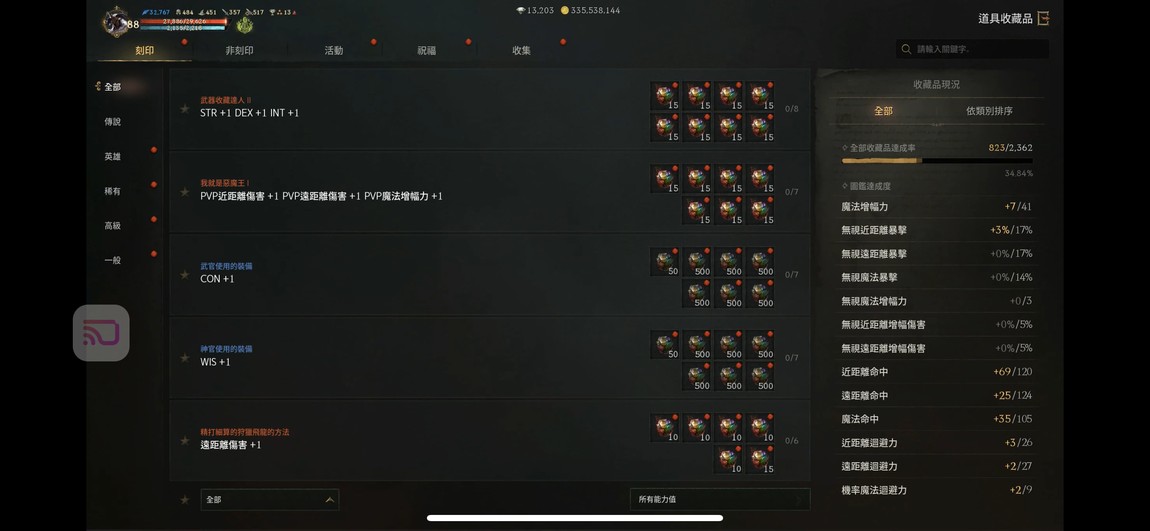Click the search magnifier icon
This screenshot has width=1150, height=531.
pyautogui.click(x=906, y=49)
